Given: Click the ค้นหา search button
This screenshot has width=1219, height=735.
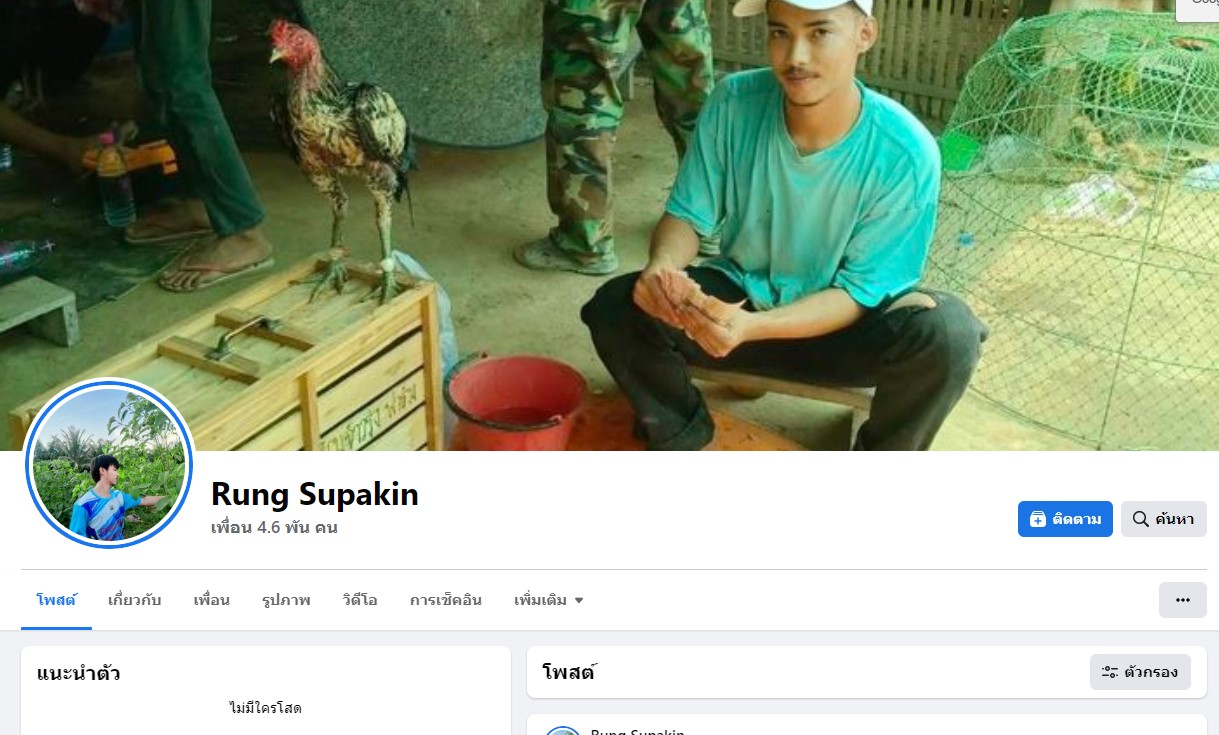Looking at the screenshot, I should coord(1164,519).
